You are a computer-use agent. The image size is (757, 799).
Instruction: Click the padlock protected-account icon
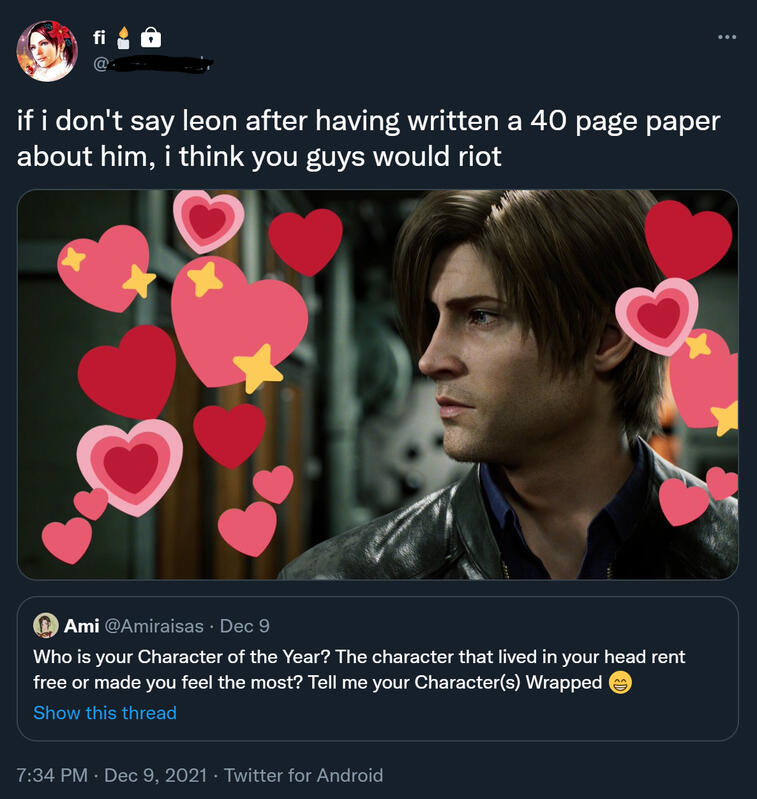151,38
